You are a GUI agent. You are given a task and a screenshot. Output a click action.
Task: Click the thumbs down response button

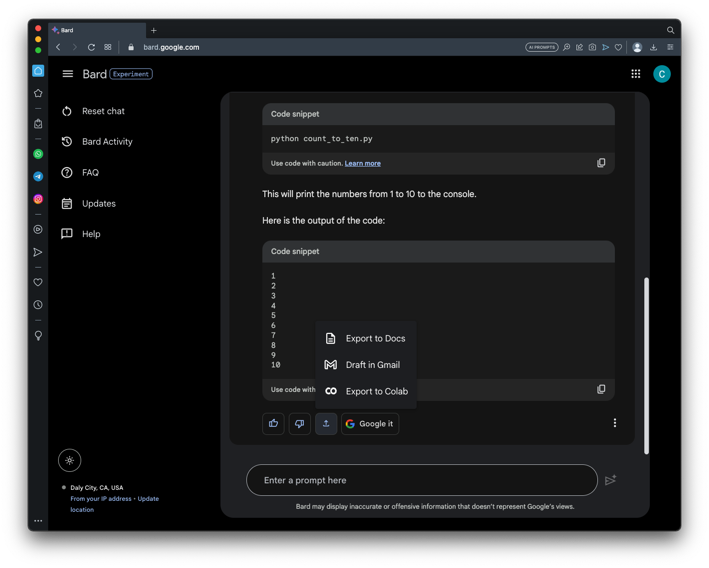(x=299, y=424)
